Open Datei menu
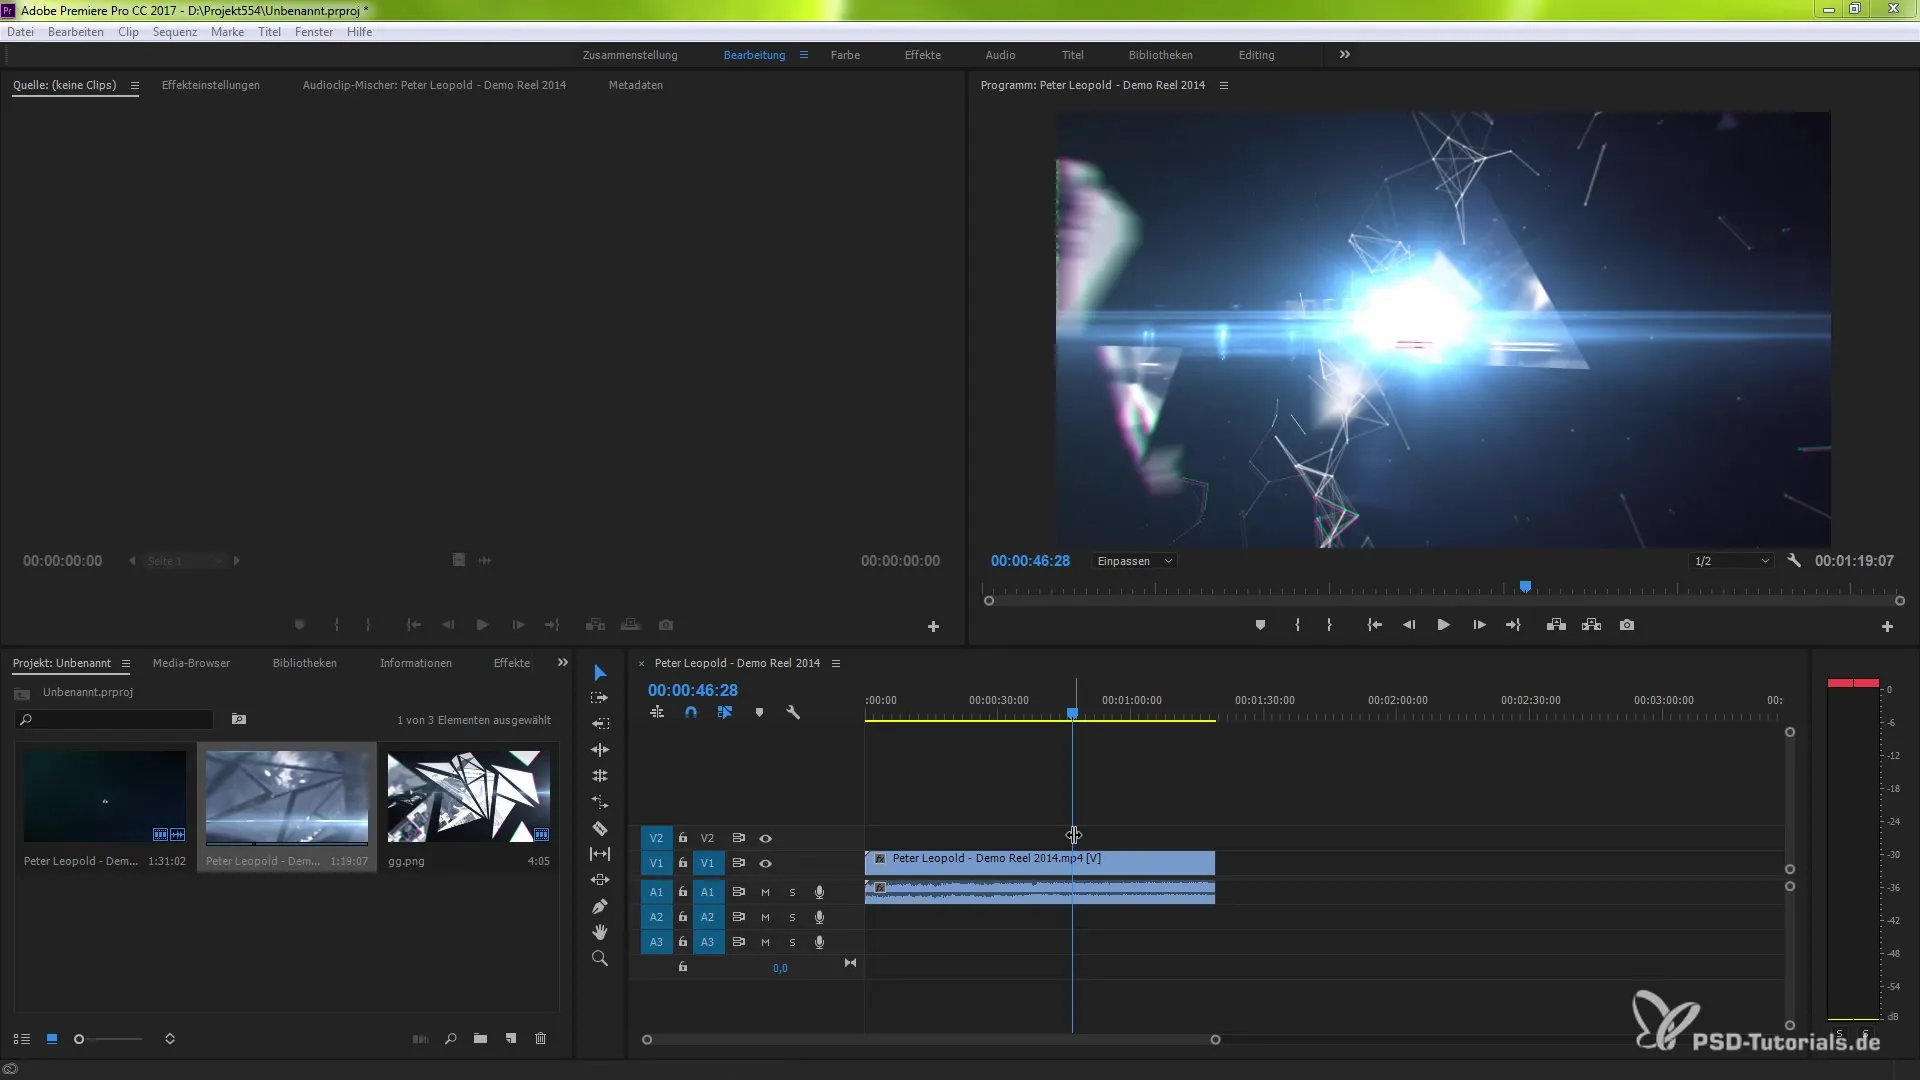1920x1080 pixels. tap(20, 32)
